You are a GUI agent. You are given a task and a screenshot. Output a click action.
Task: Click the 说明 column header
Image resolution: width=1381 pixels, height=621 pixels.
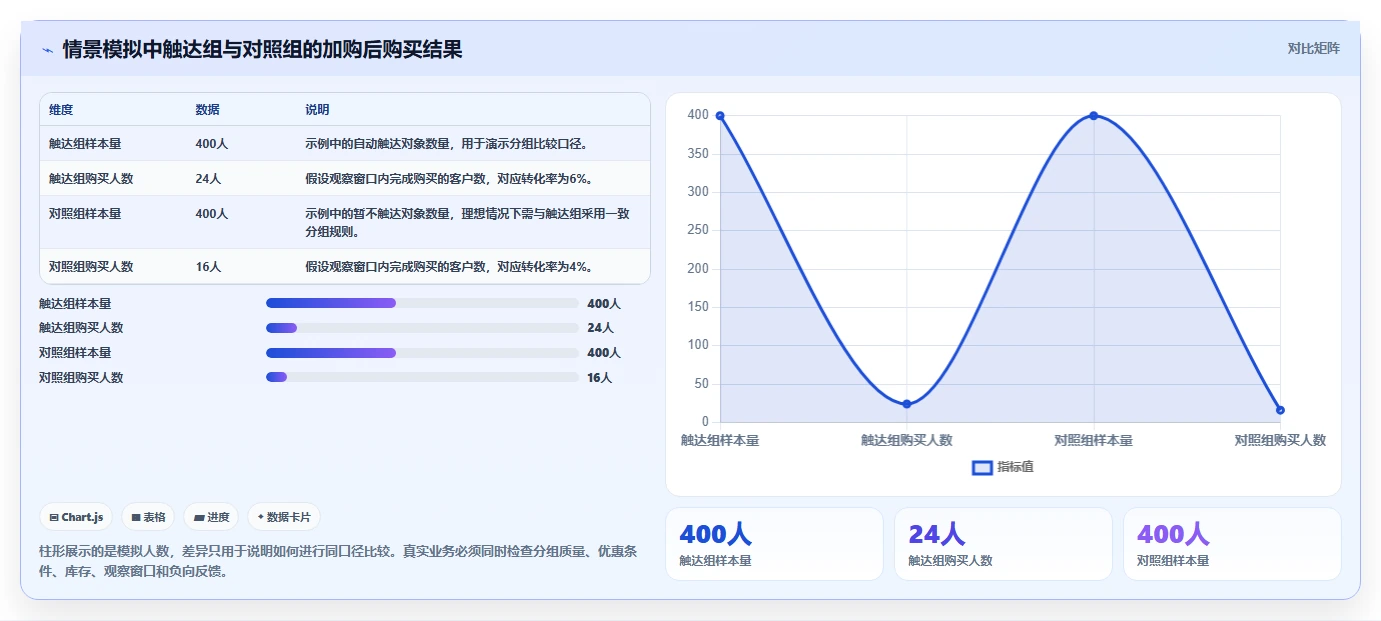coord(317,110)
